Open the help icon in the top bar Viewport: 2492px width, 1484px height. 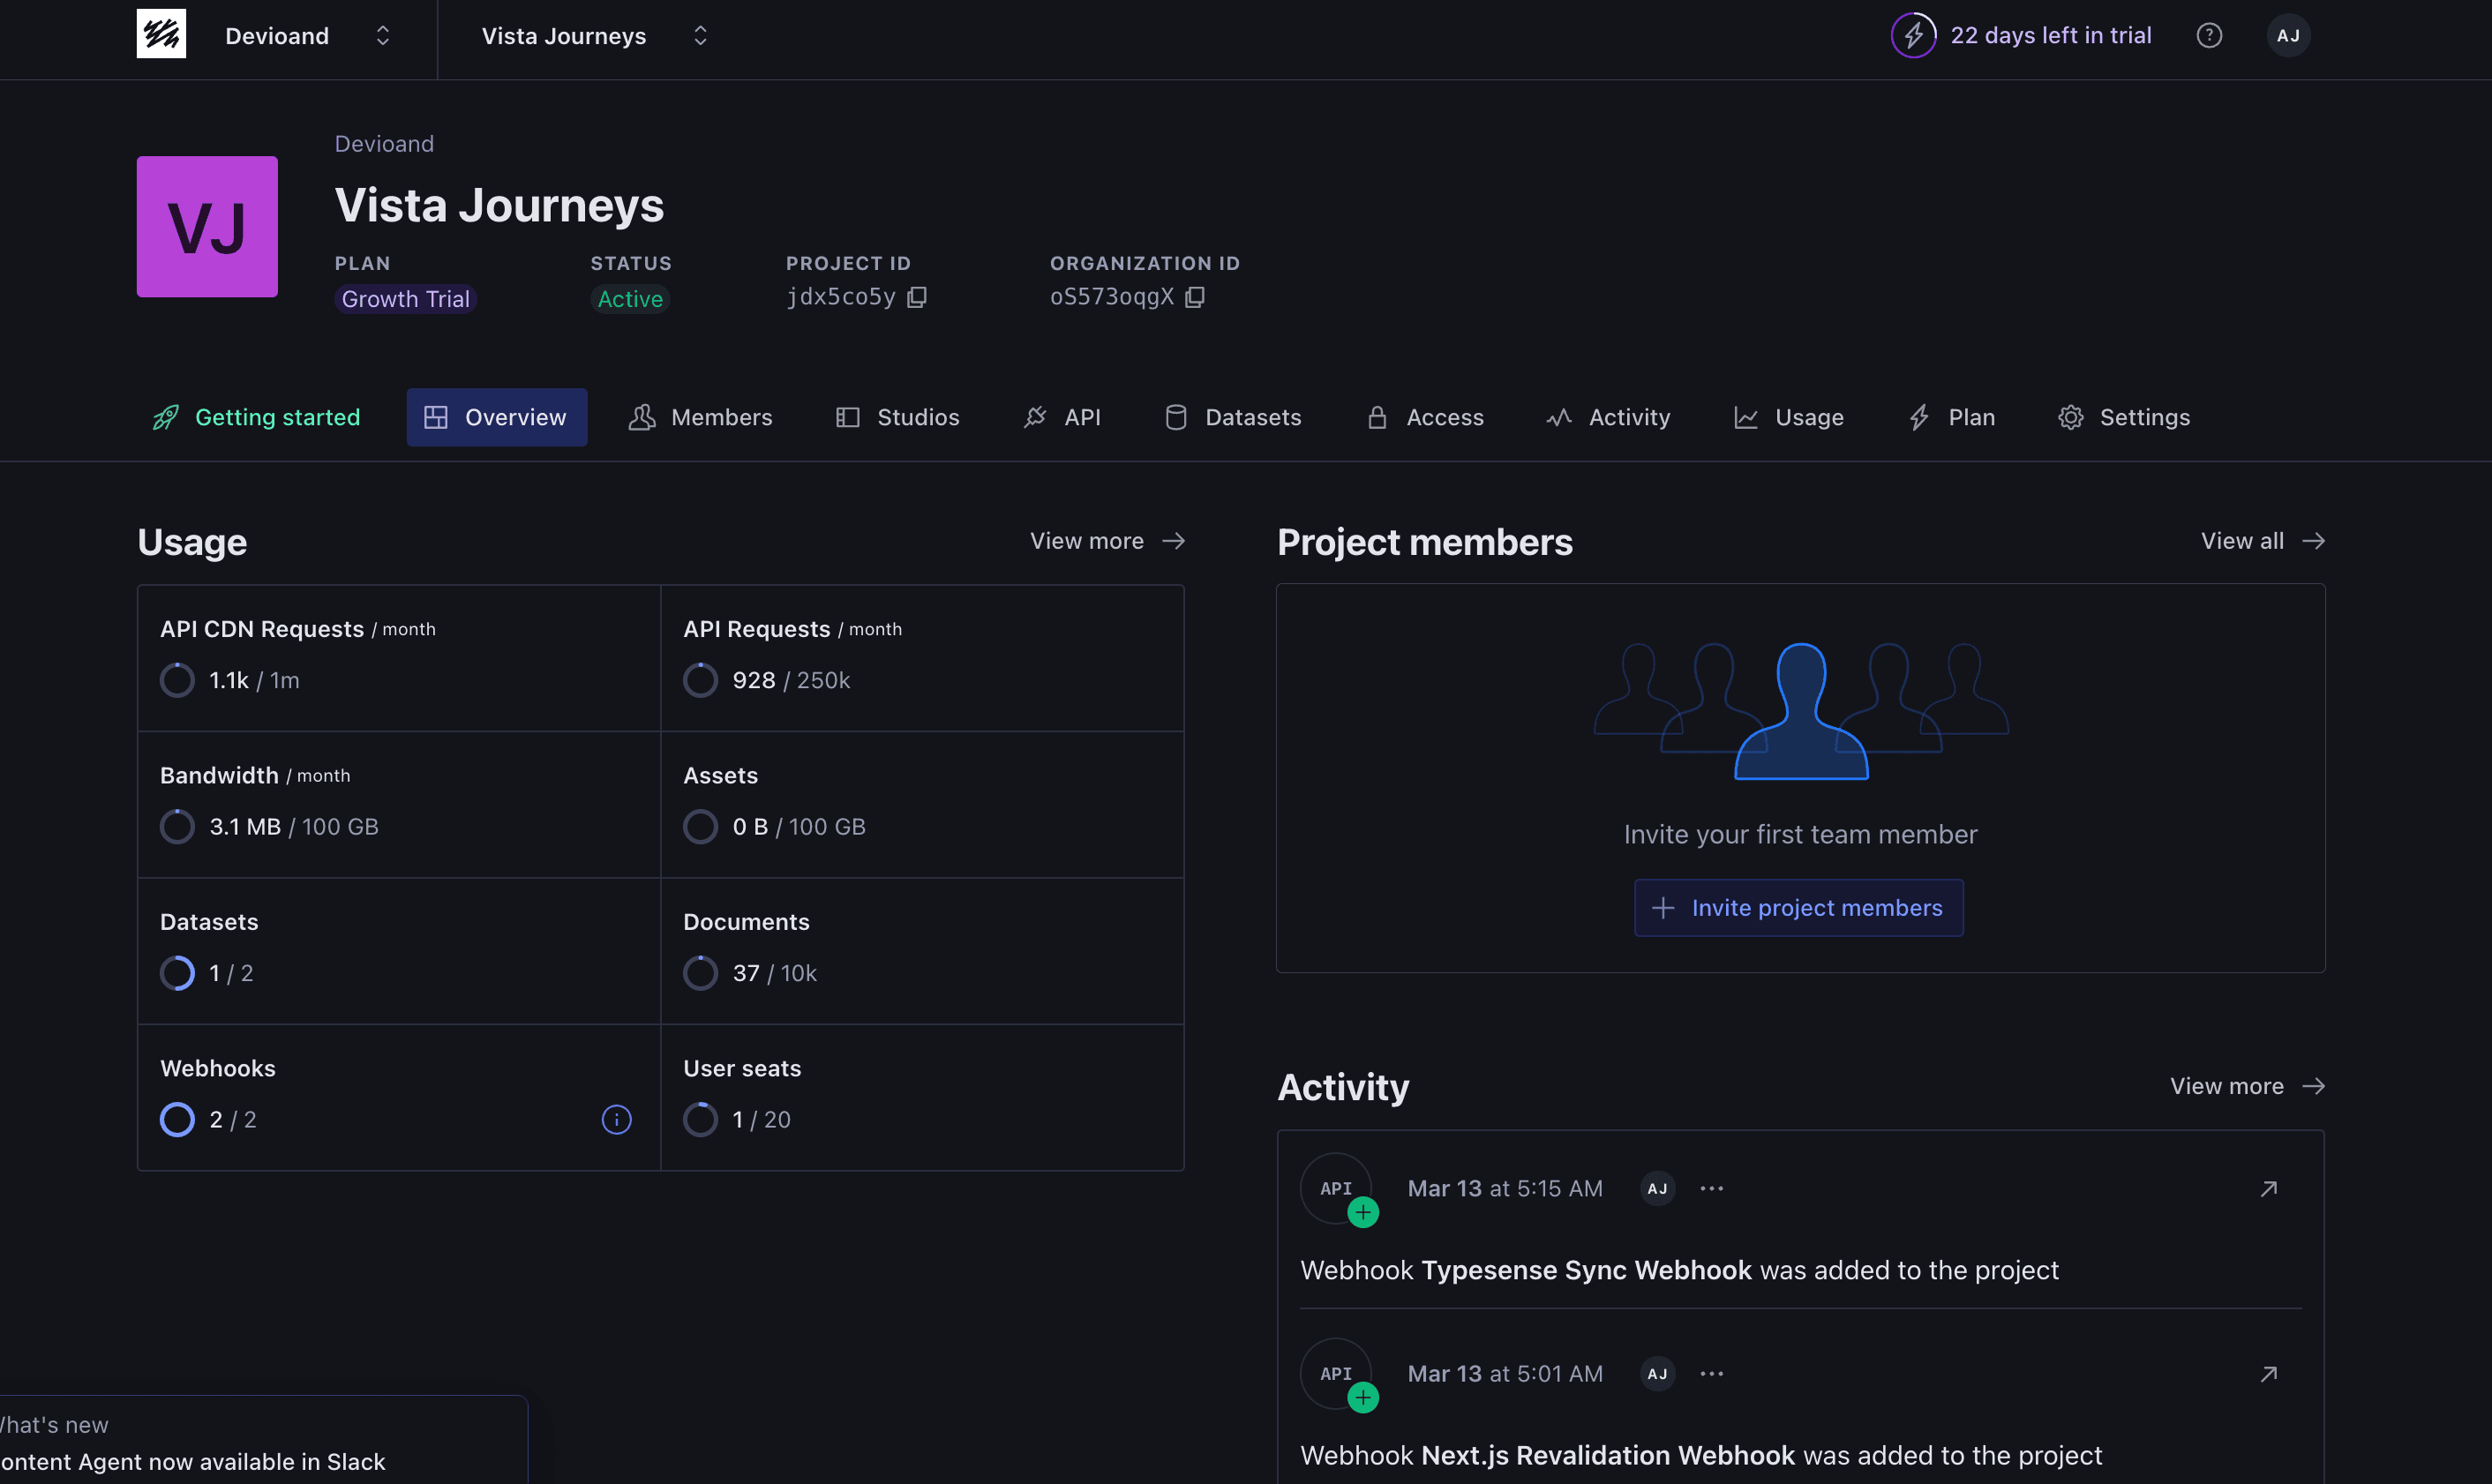click(2210, 35)
